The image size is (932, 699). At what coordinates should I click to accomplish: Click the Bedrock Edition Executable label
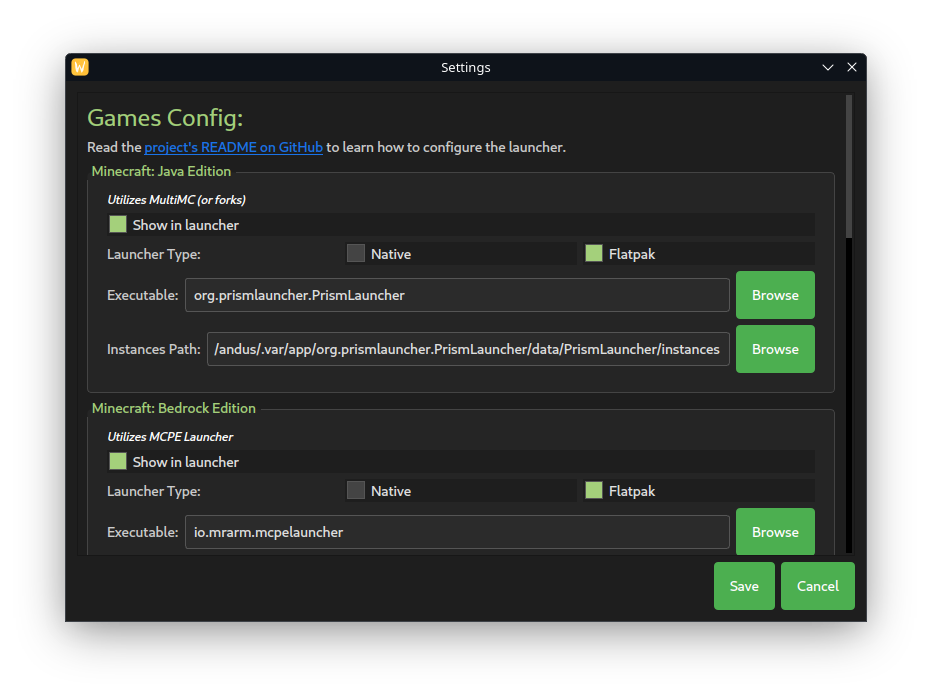[143, 532]
